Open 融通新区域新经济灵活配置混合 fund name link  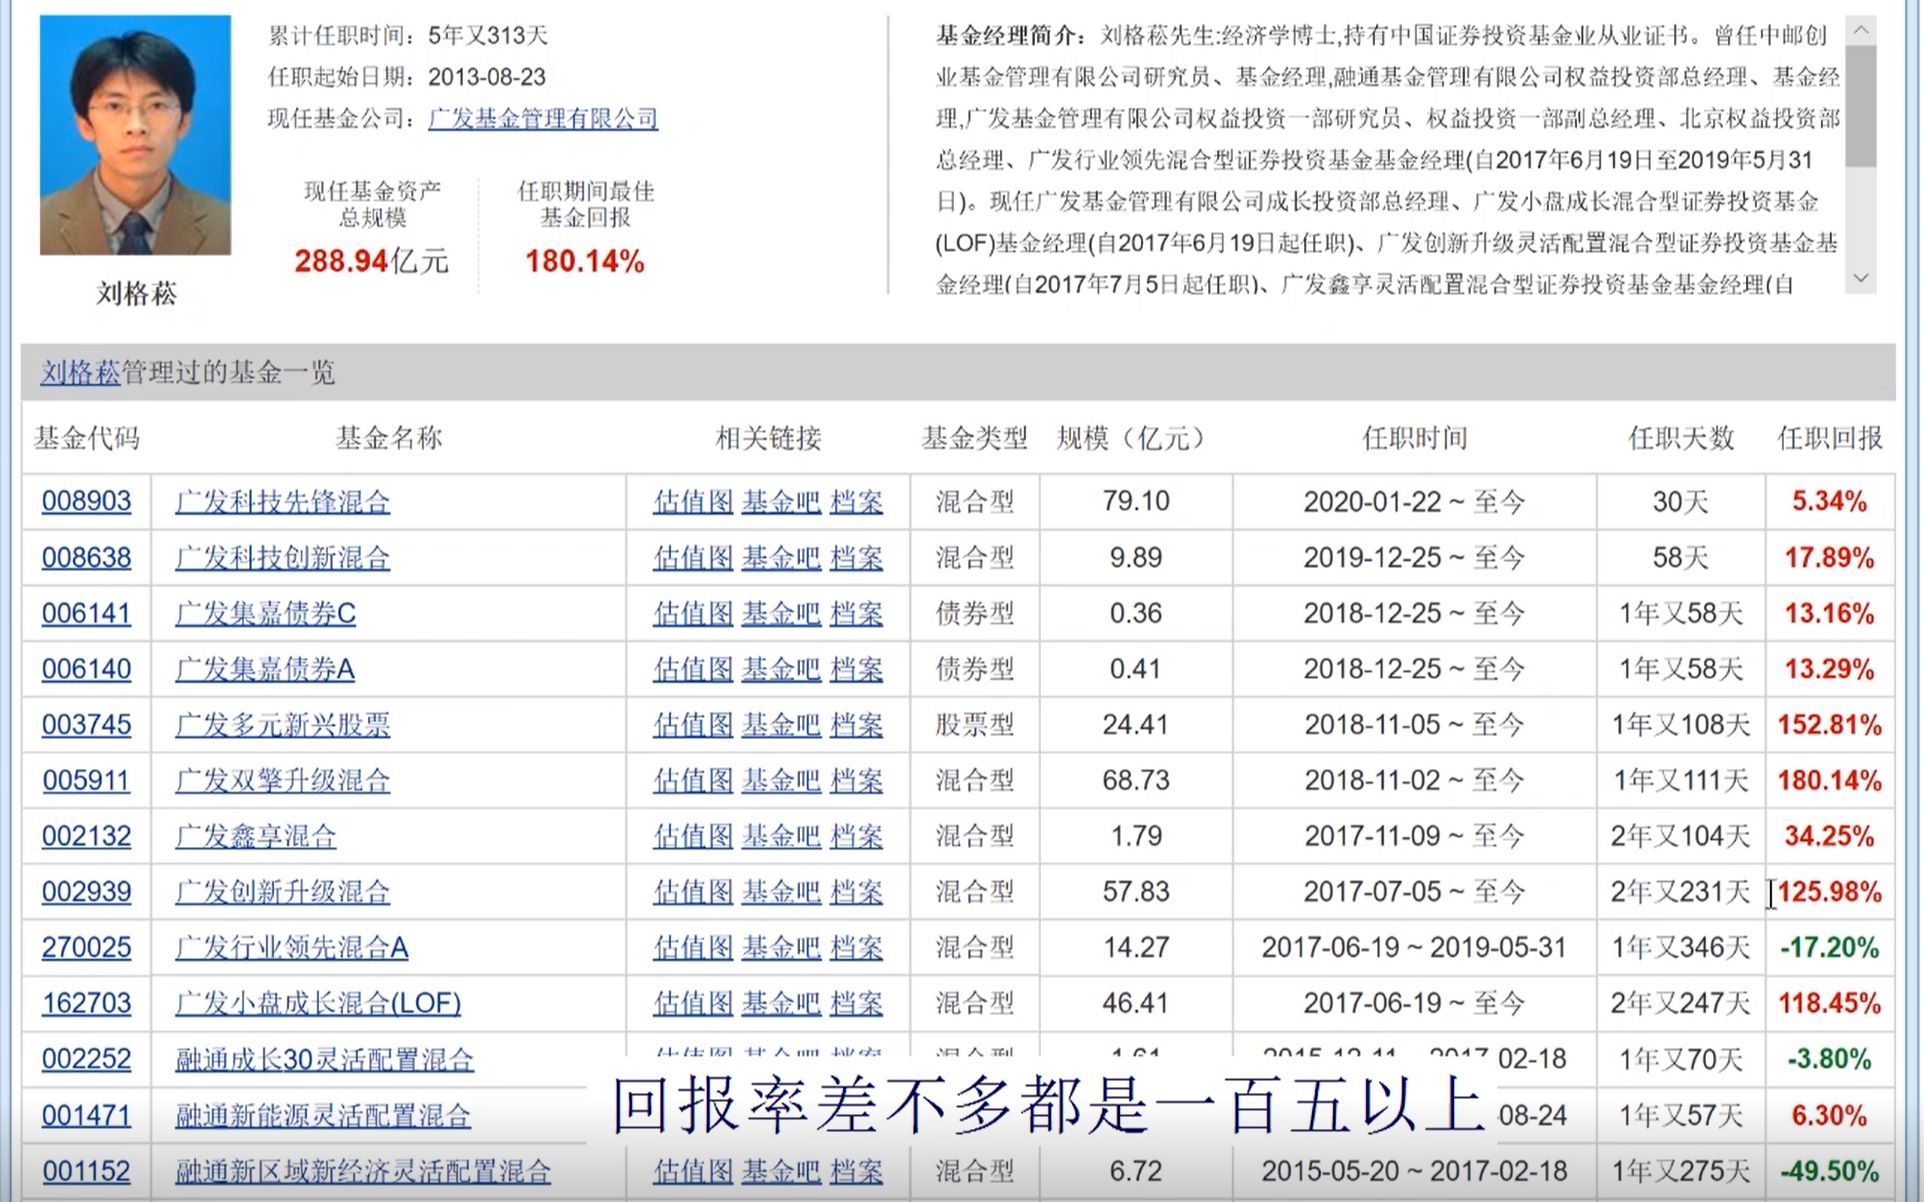[x=363, y=1173]
